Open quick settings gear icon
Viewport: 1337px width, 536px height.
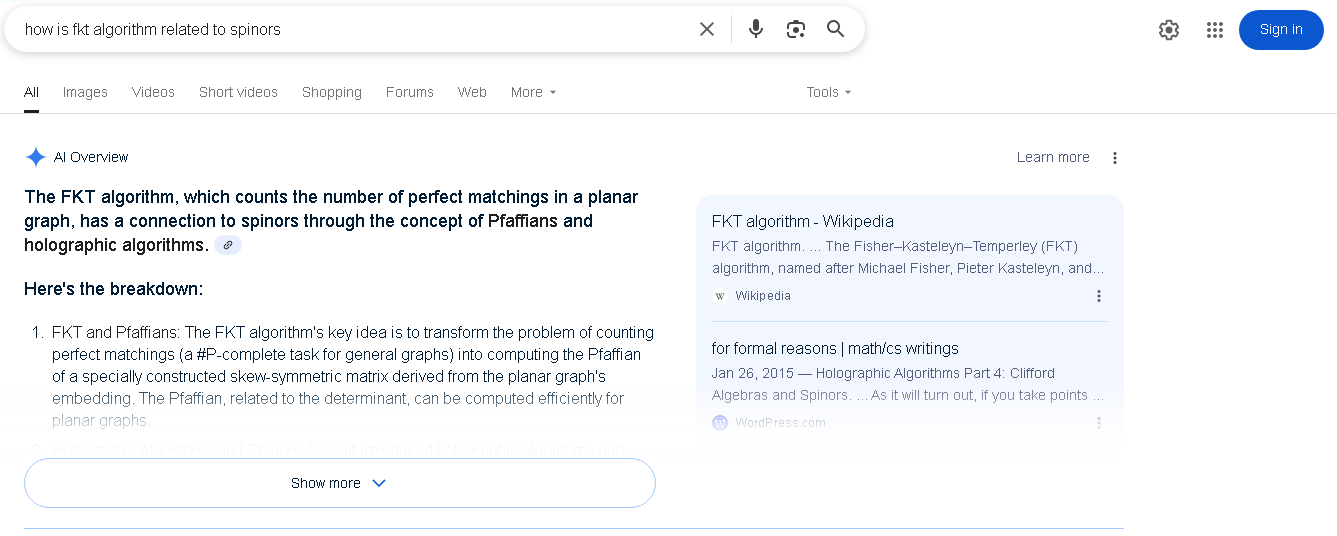[x=1169, y=30]
